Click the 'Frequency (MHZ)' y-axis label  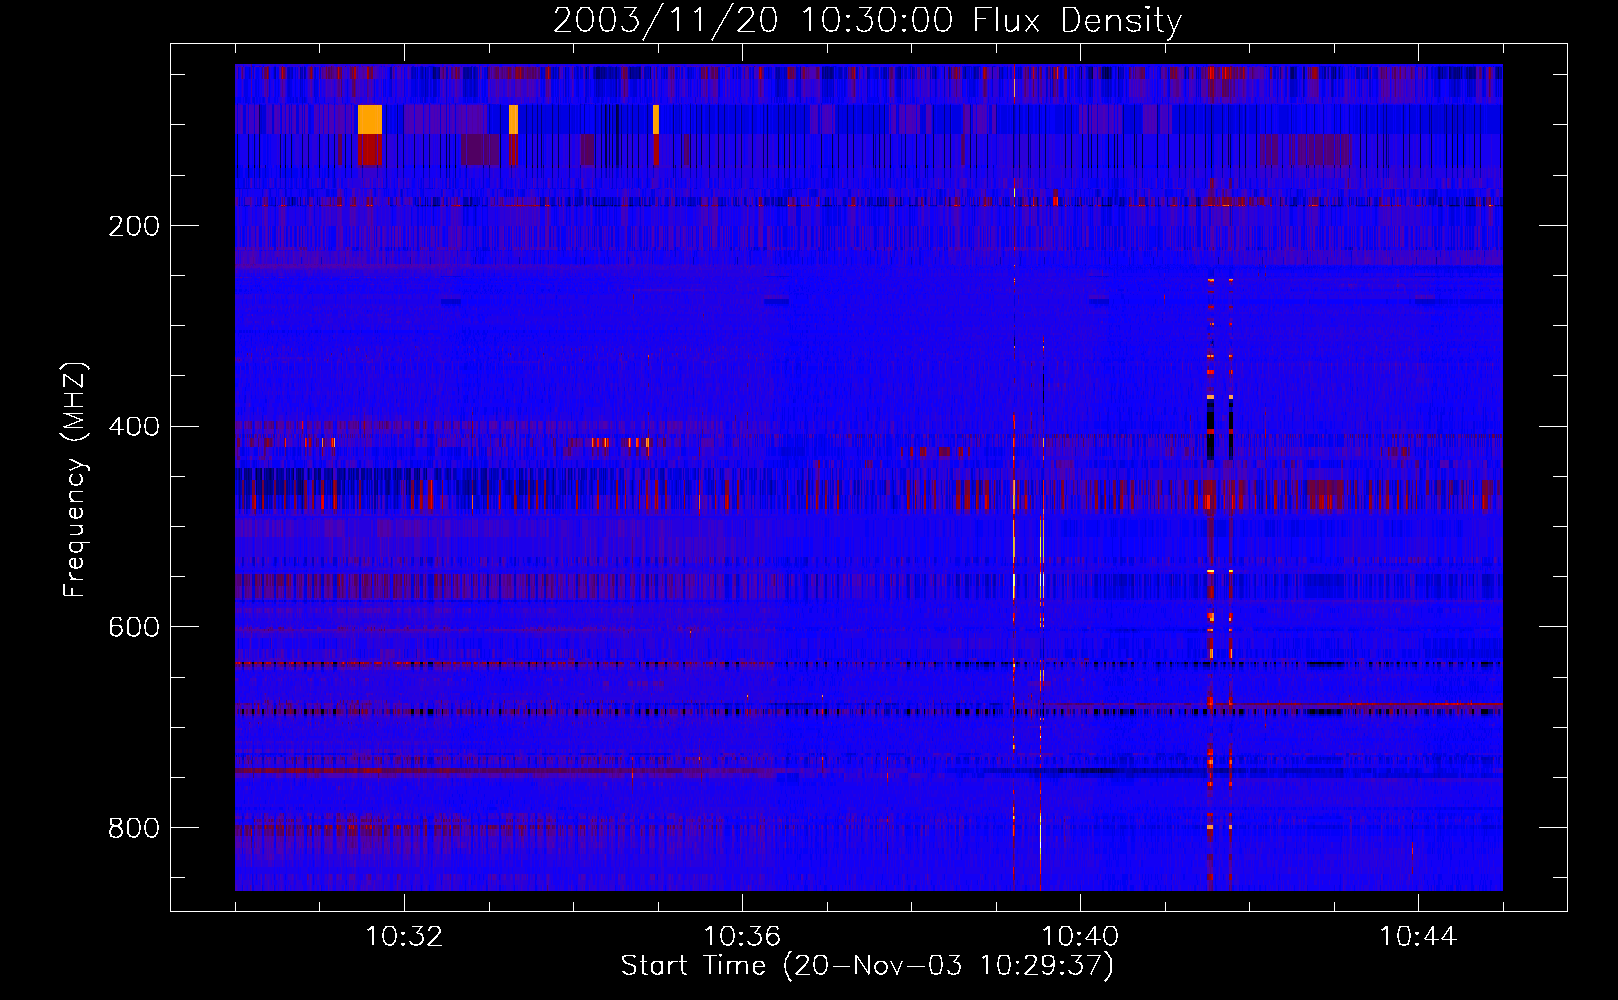(75, 479)
